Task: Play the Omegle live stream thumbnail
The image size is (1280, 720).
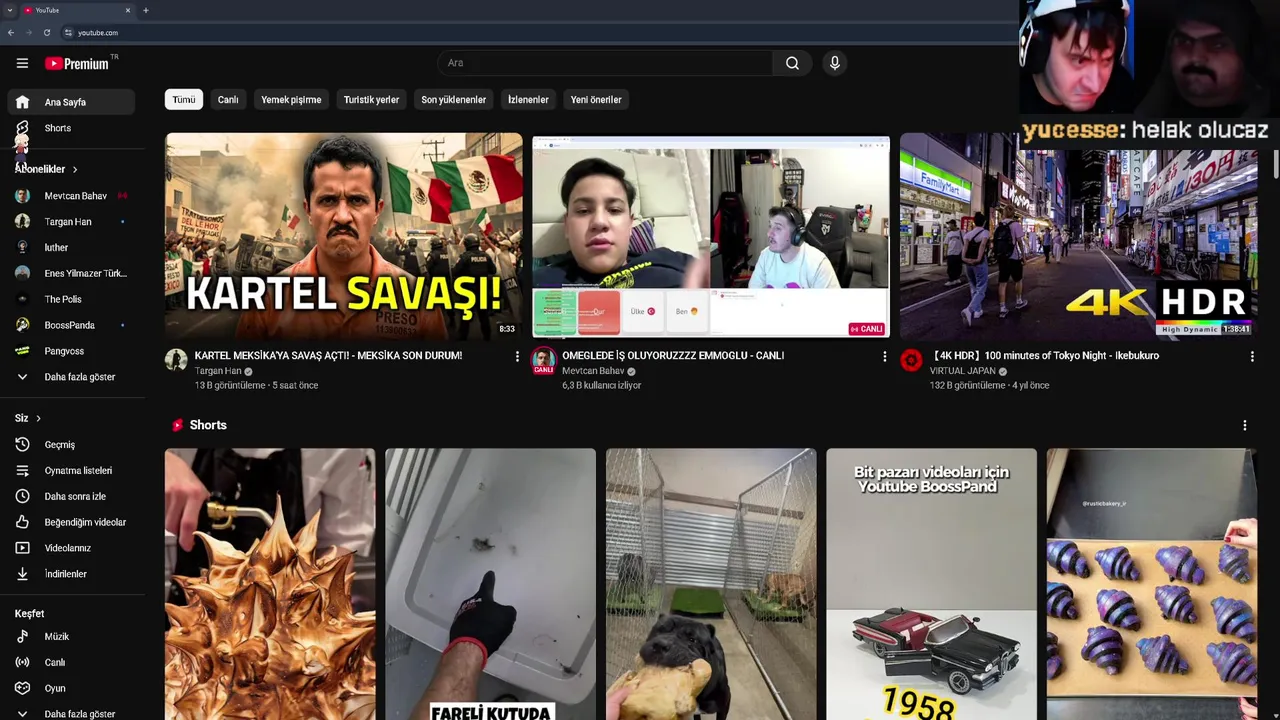Action: click(711, 237)
